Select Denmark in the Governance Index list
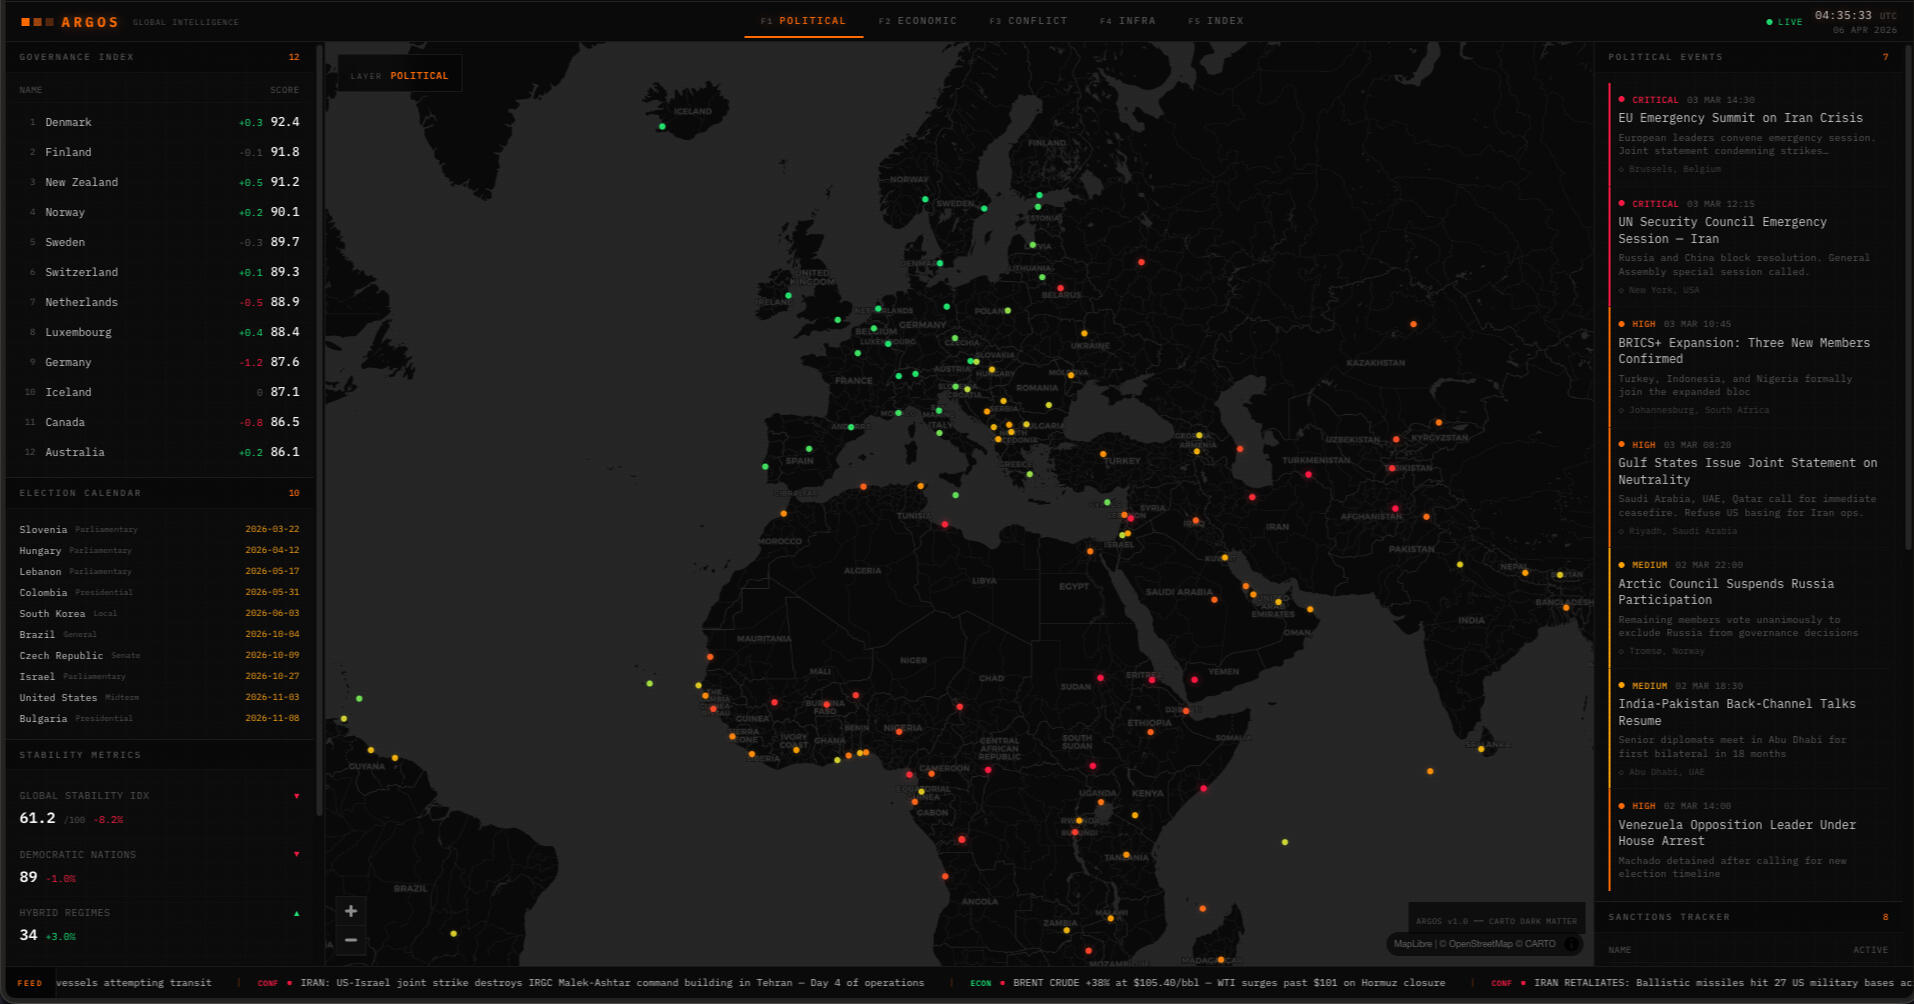Screen dimensions: 1914x1004 click(68, 122)
